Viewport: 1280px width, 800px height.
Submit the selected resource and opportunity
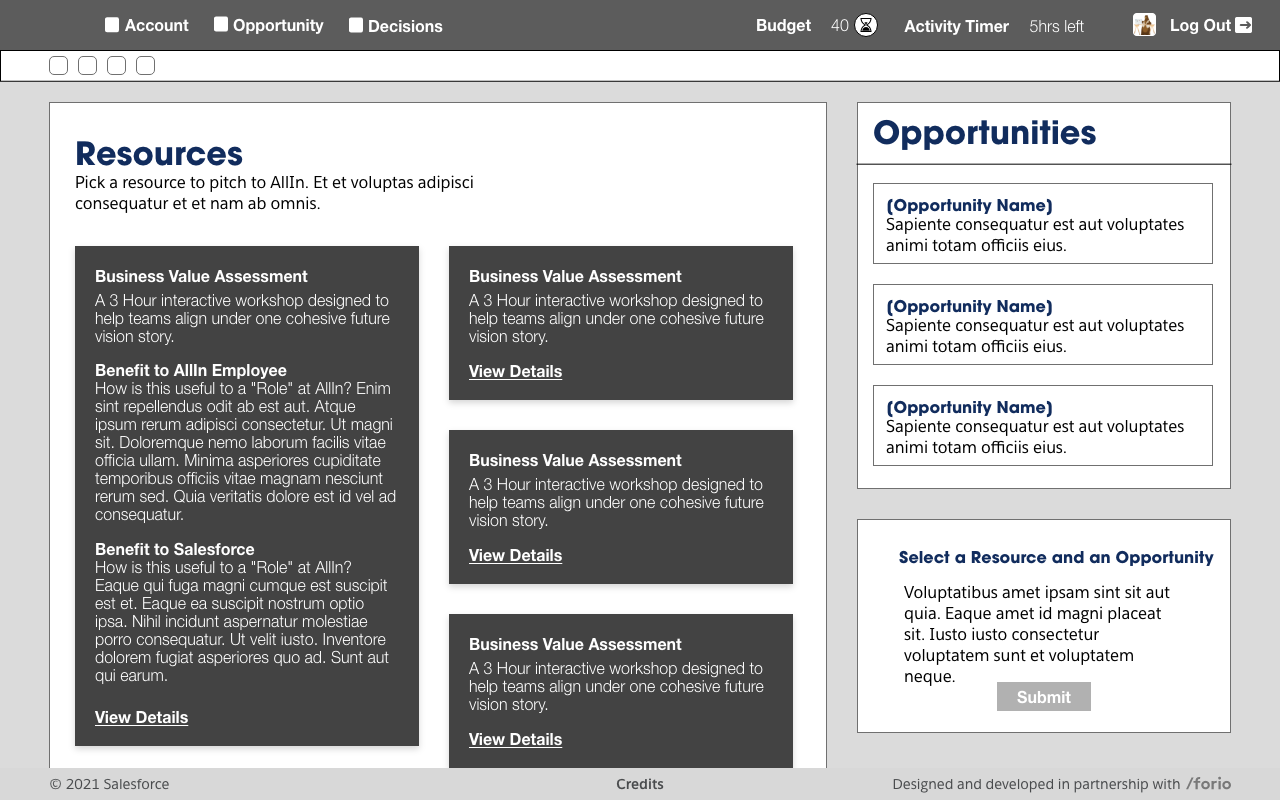[x=1044, y=697]
